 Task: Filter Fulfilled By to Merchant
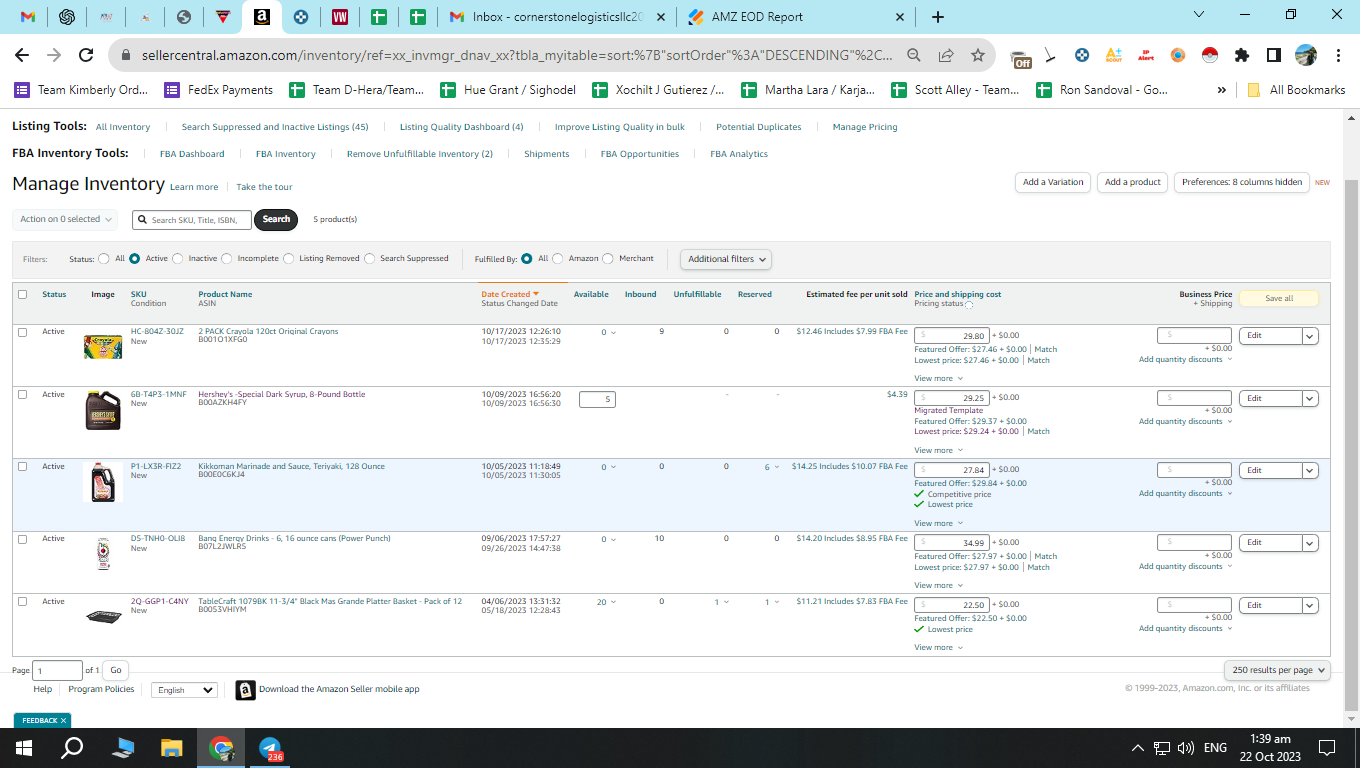(x=608, y=258)
